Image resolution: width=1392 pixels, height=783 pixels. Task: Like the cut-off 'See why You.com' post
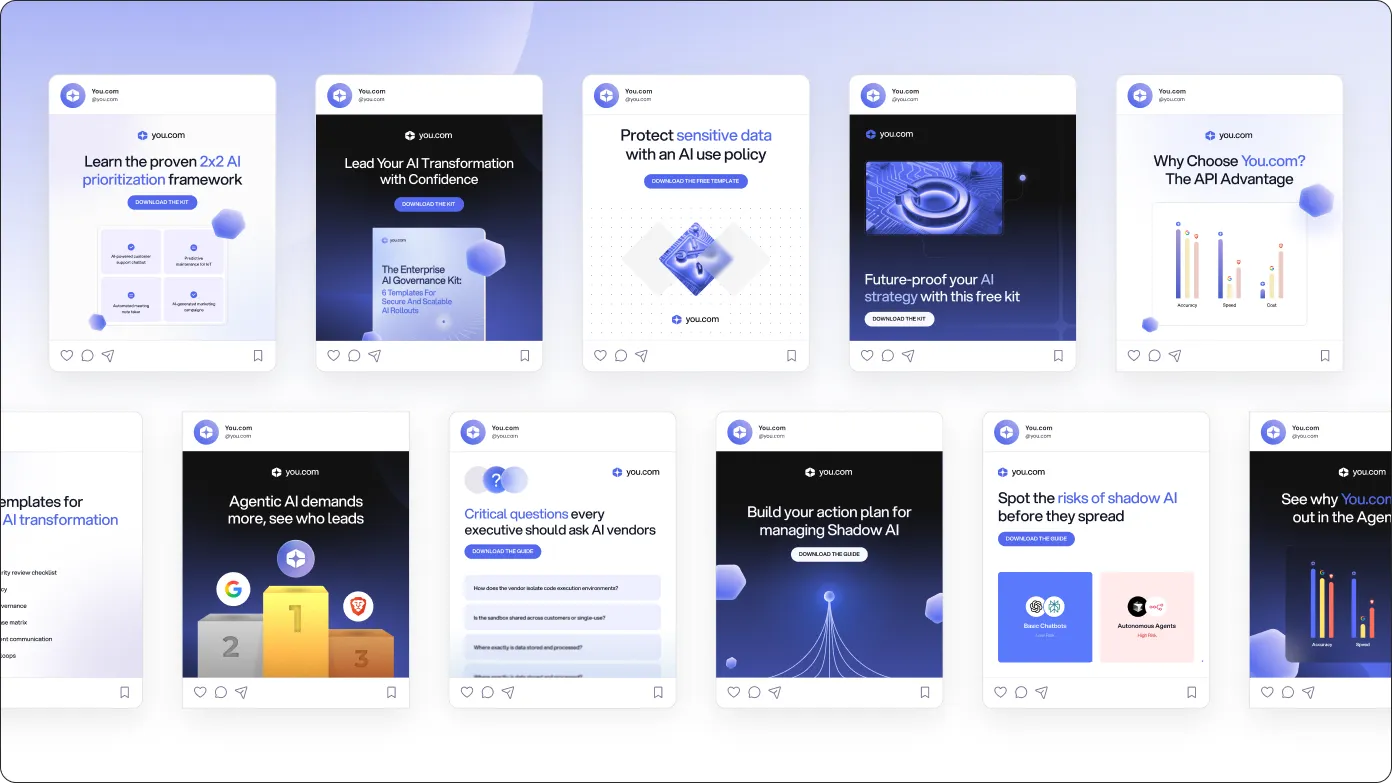click(x=1268, y=692)
